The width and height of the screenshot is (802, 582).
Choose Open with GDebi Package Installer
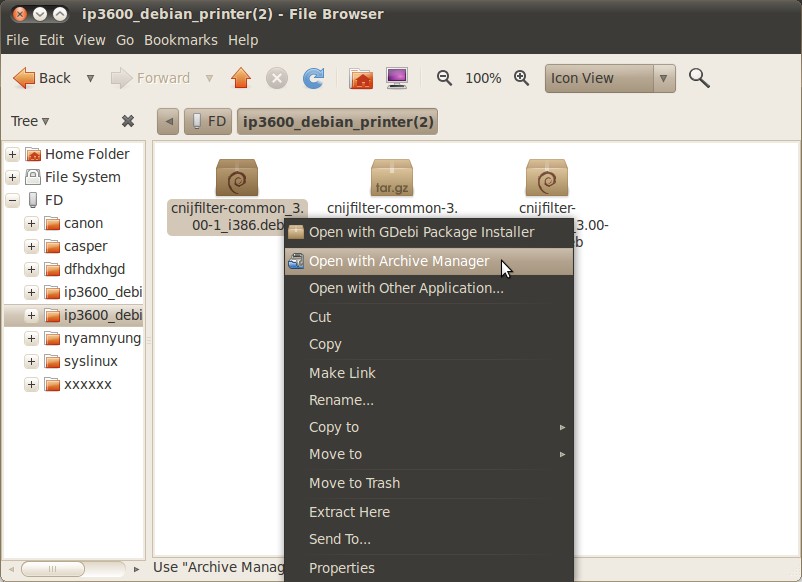(x=429, y=232)
